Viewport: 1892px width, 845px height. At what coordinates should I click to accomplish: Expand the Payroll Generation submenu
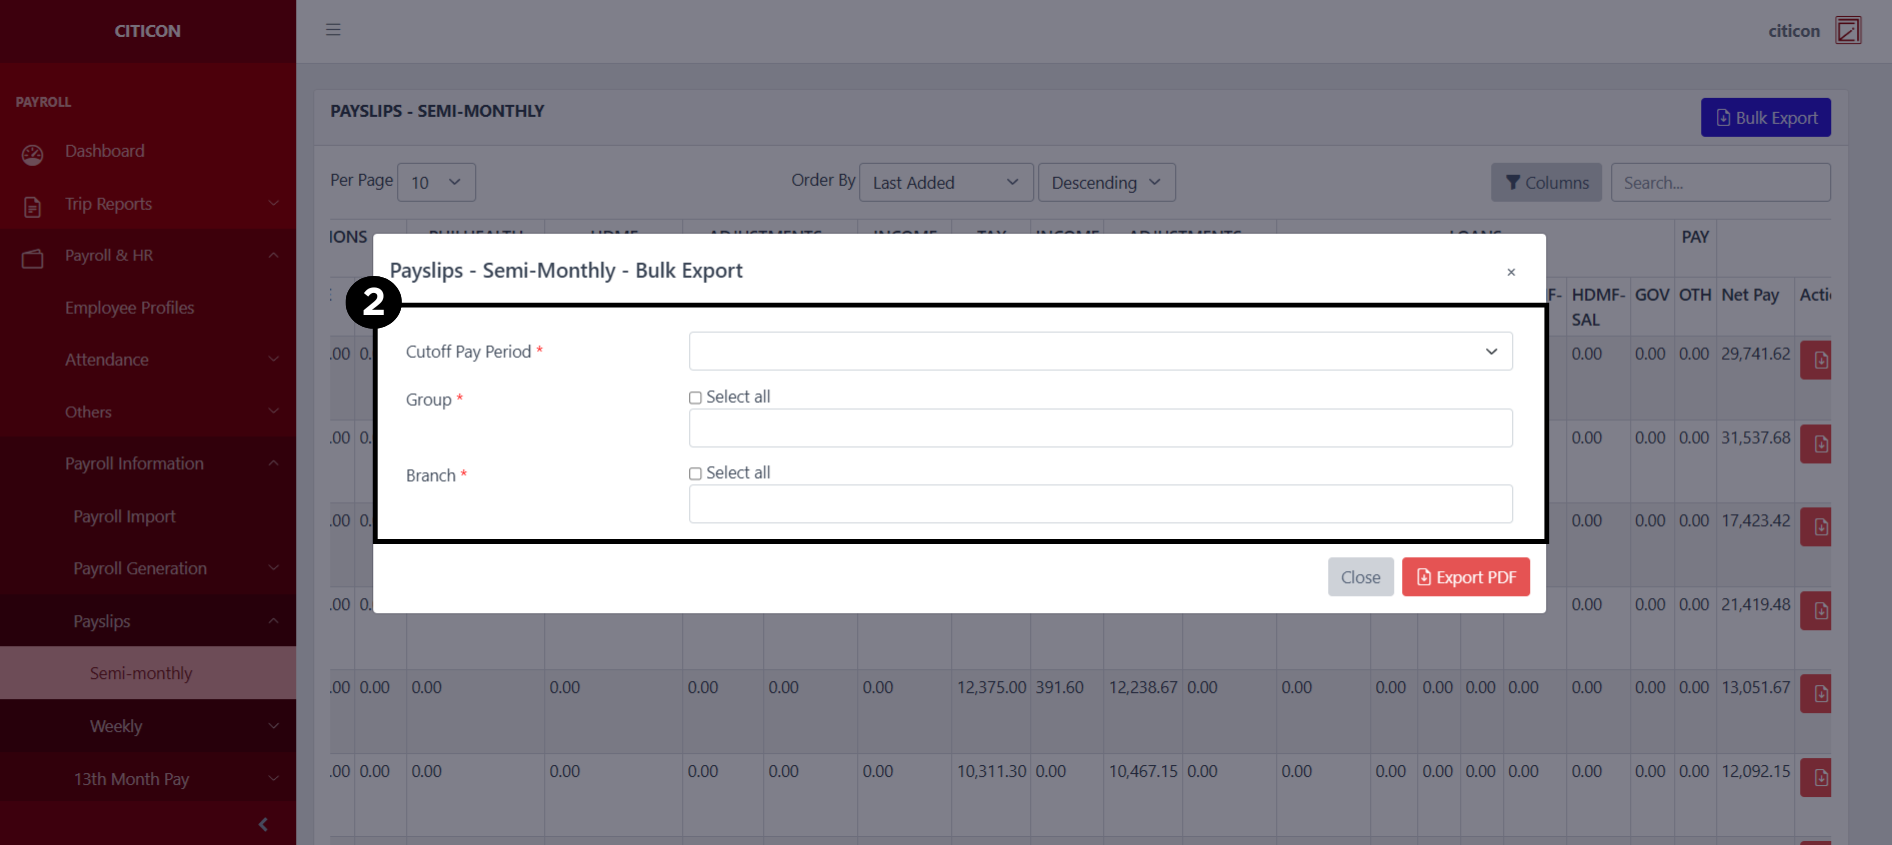[148, 568]
